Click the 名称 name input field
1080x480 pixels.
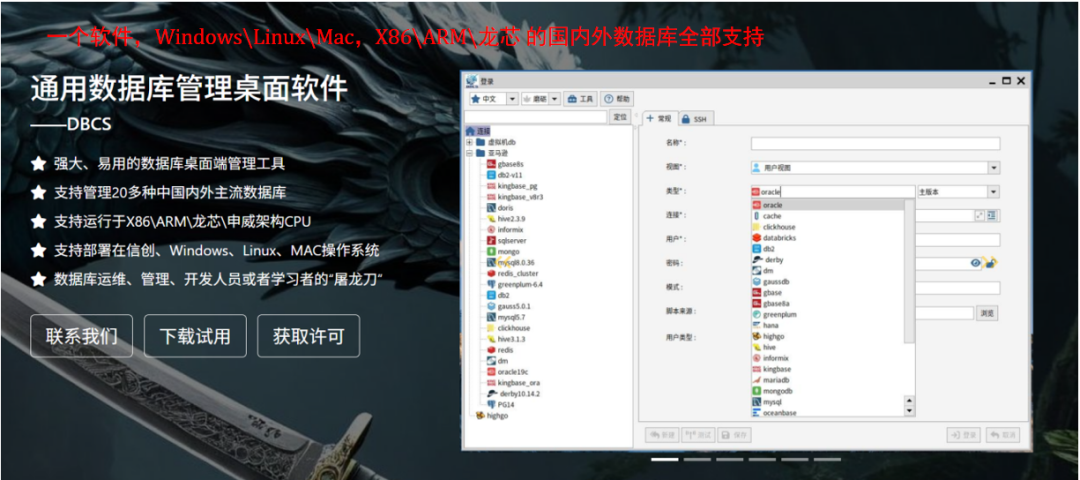pos(875,143)
